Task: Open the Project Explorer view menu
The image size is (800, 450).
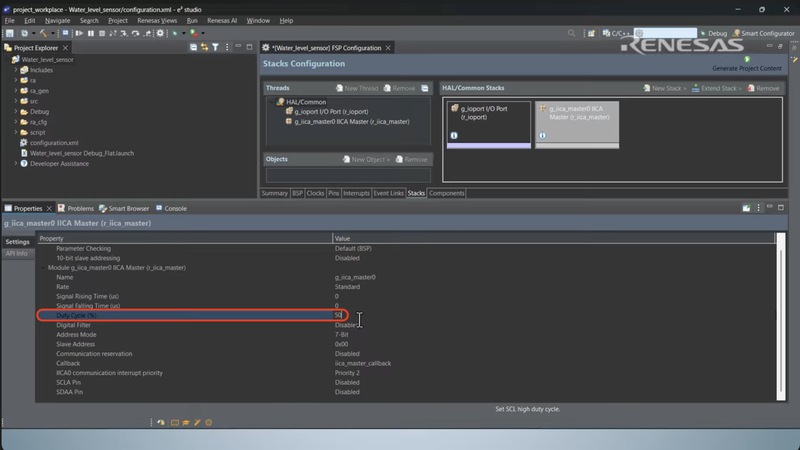Action: pos(227,47)
